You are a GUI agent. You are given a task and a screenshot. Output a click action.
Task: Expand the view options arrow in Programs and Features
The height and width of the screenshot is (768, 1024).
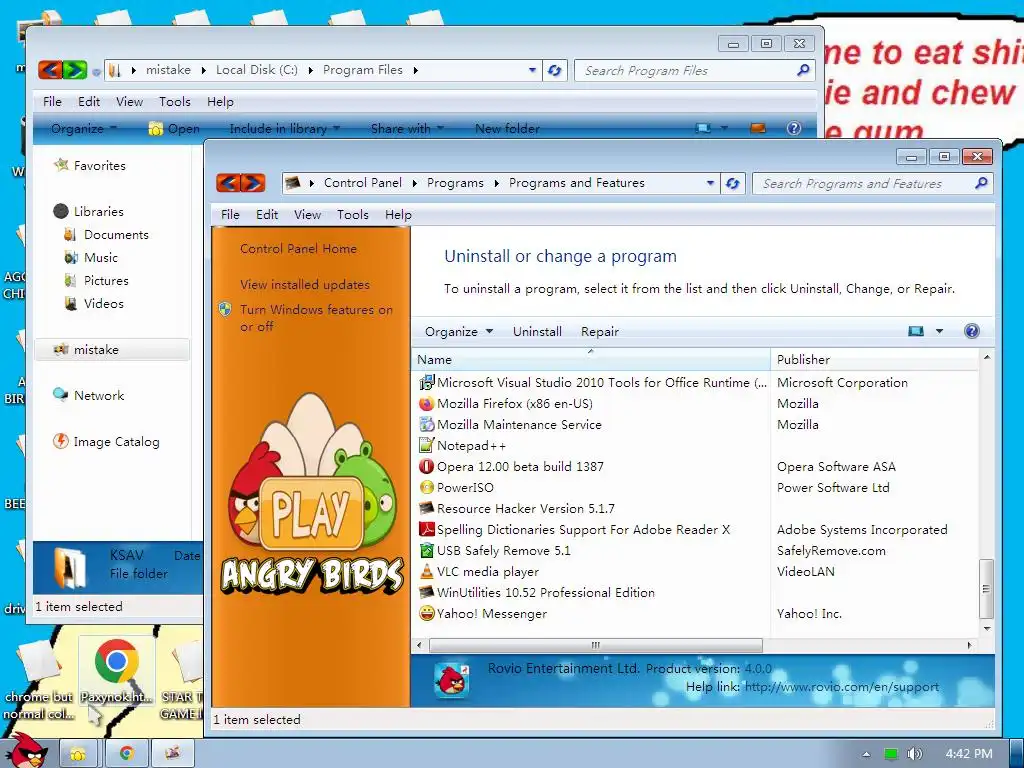[x=939, y=331]
